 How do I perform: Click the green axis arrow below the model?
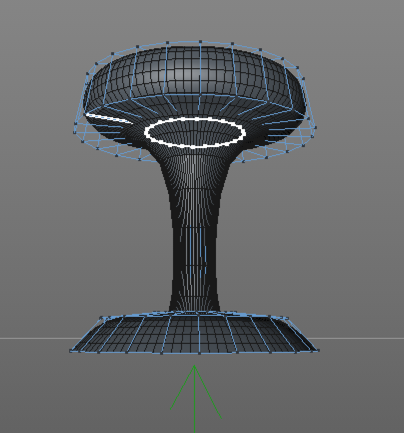pos(195,399)
